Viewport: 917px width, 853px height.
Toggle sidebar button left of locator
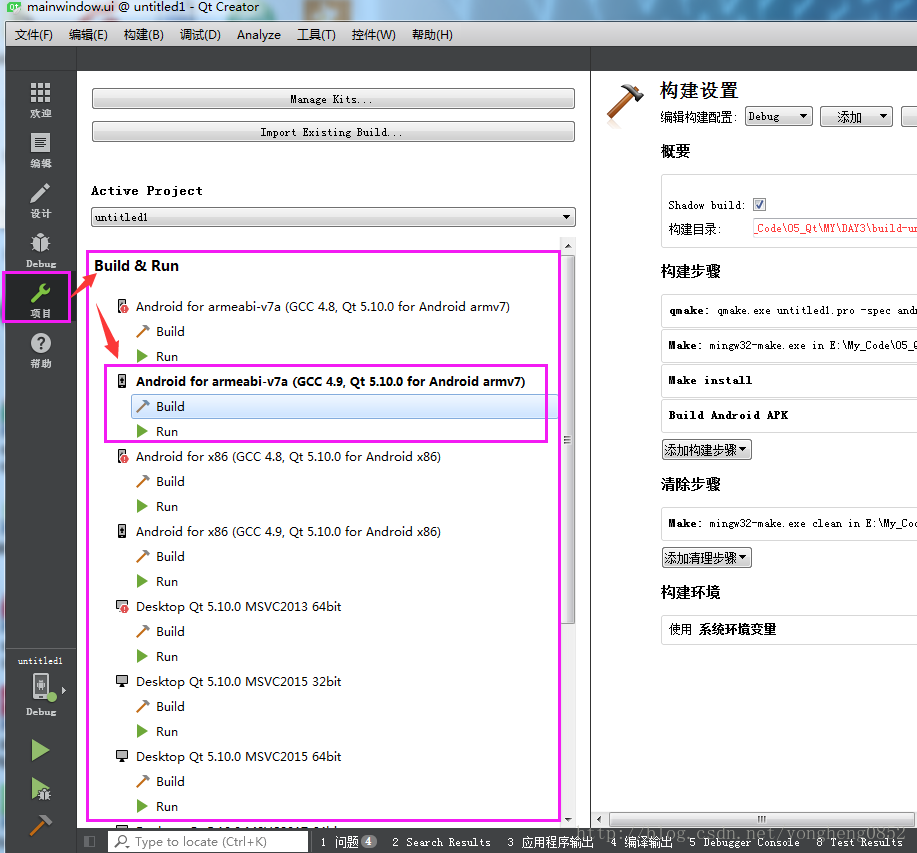coord(89,841)
